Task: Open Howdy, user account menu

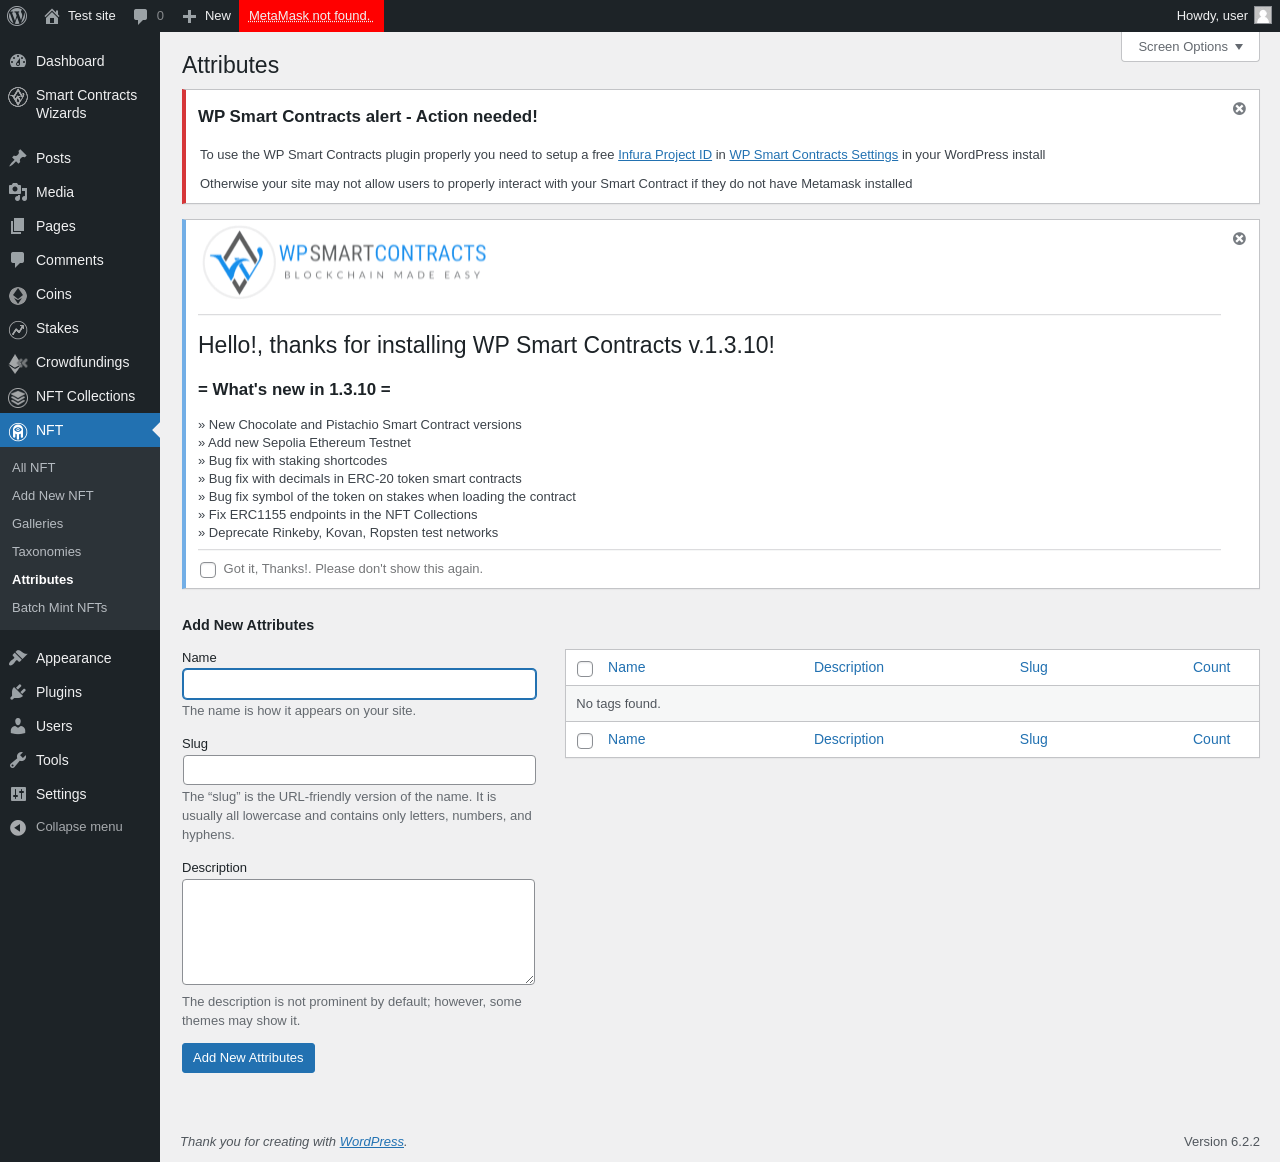Action: 1223,16
